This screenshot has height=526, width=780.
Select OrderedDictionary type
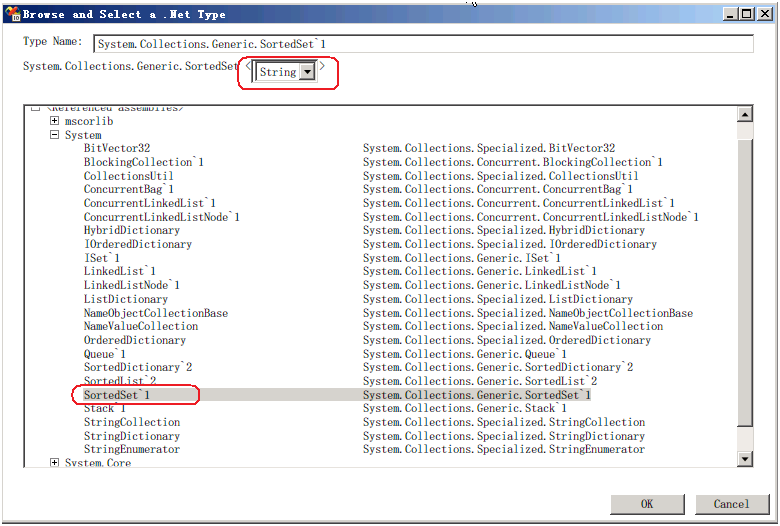(135, 340)
